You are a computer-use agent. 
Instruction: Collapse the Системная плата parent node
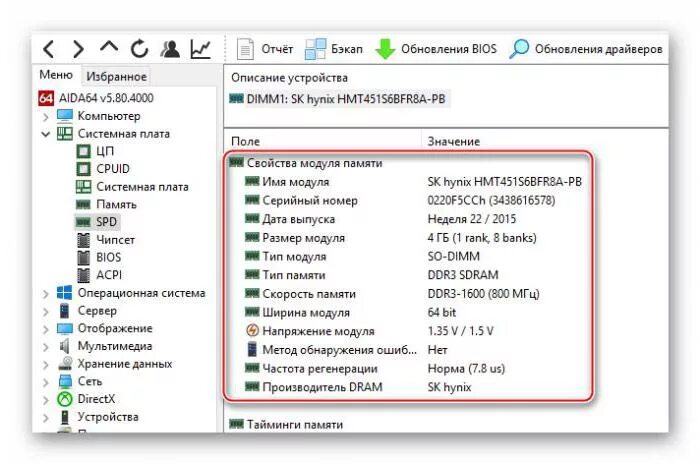tap(46, 134)
